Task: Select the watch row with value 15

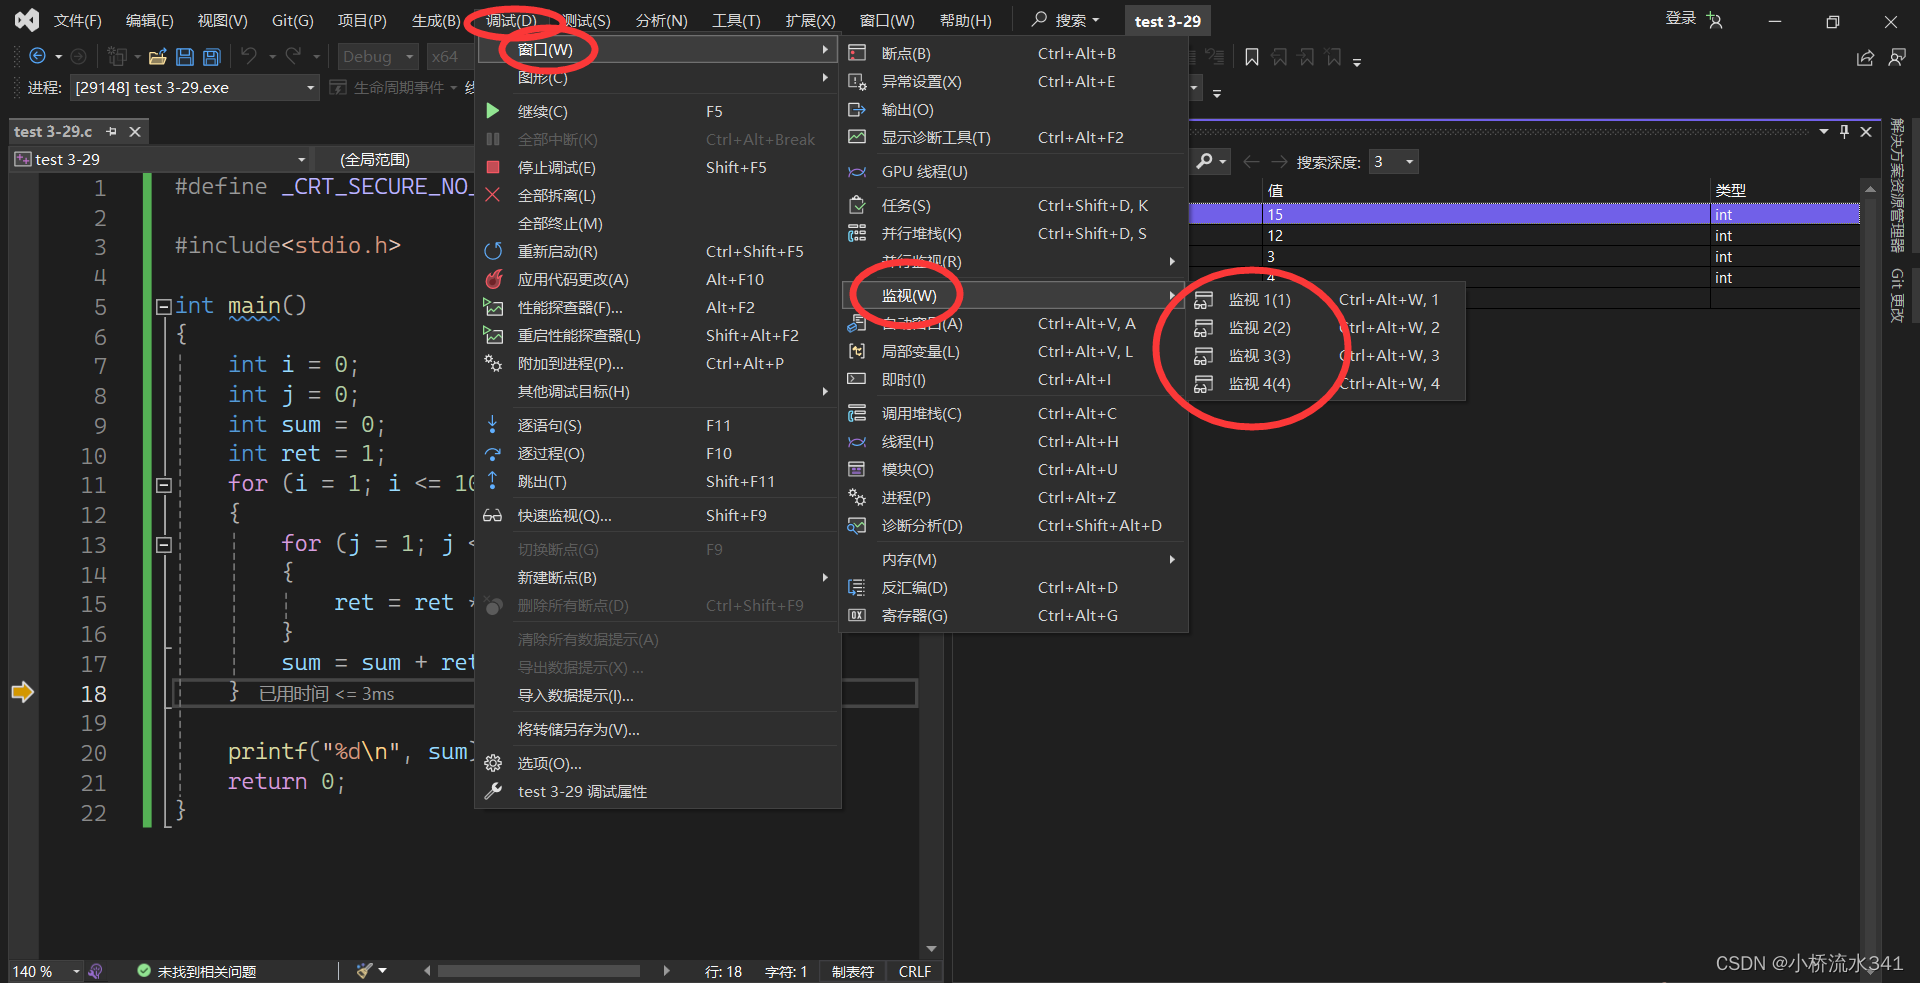Action: [x=1524, y=214]
